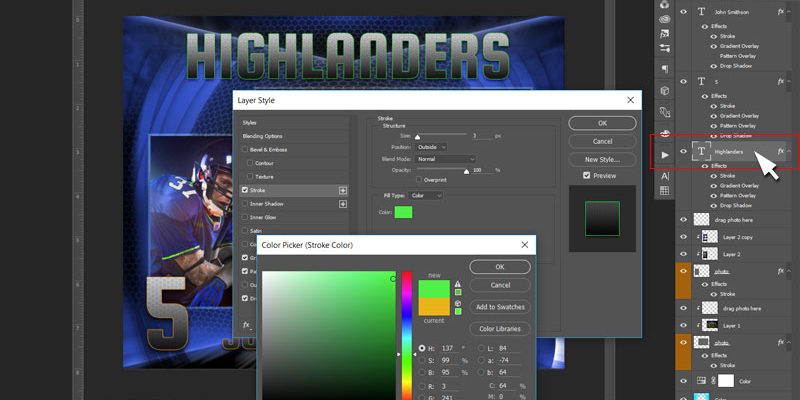Image resolution: width=800 pixels, height=400 pixels.
Task: Click the not-web-safe color cube icon
Action: (x=458, y=303)
